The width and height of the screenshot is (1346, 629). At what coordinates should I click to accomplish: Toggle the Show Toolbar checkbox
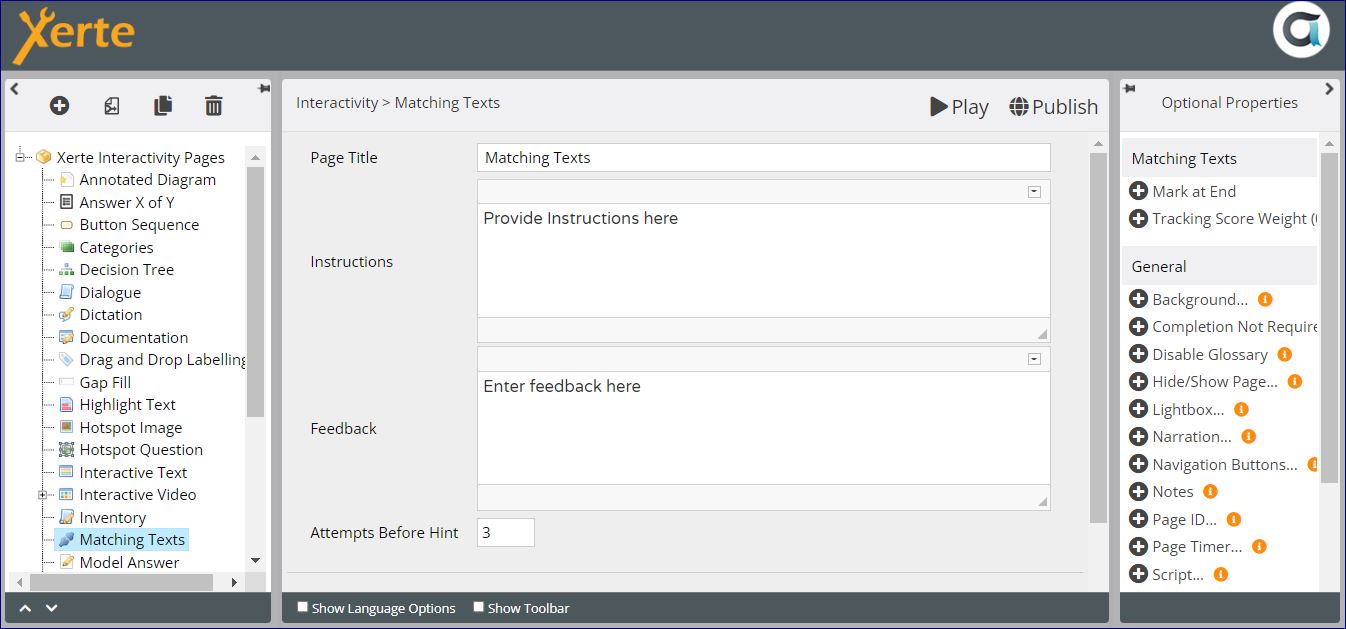(x=479, y=607)
